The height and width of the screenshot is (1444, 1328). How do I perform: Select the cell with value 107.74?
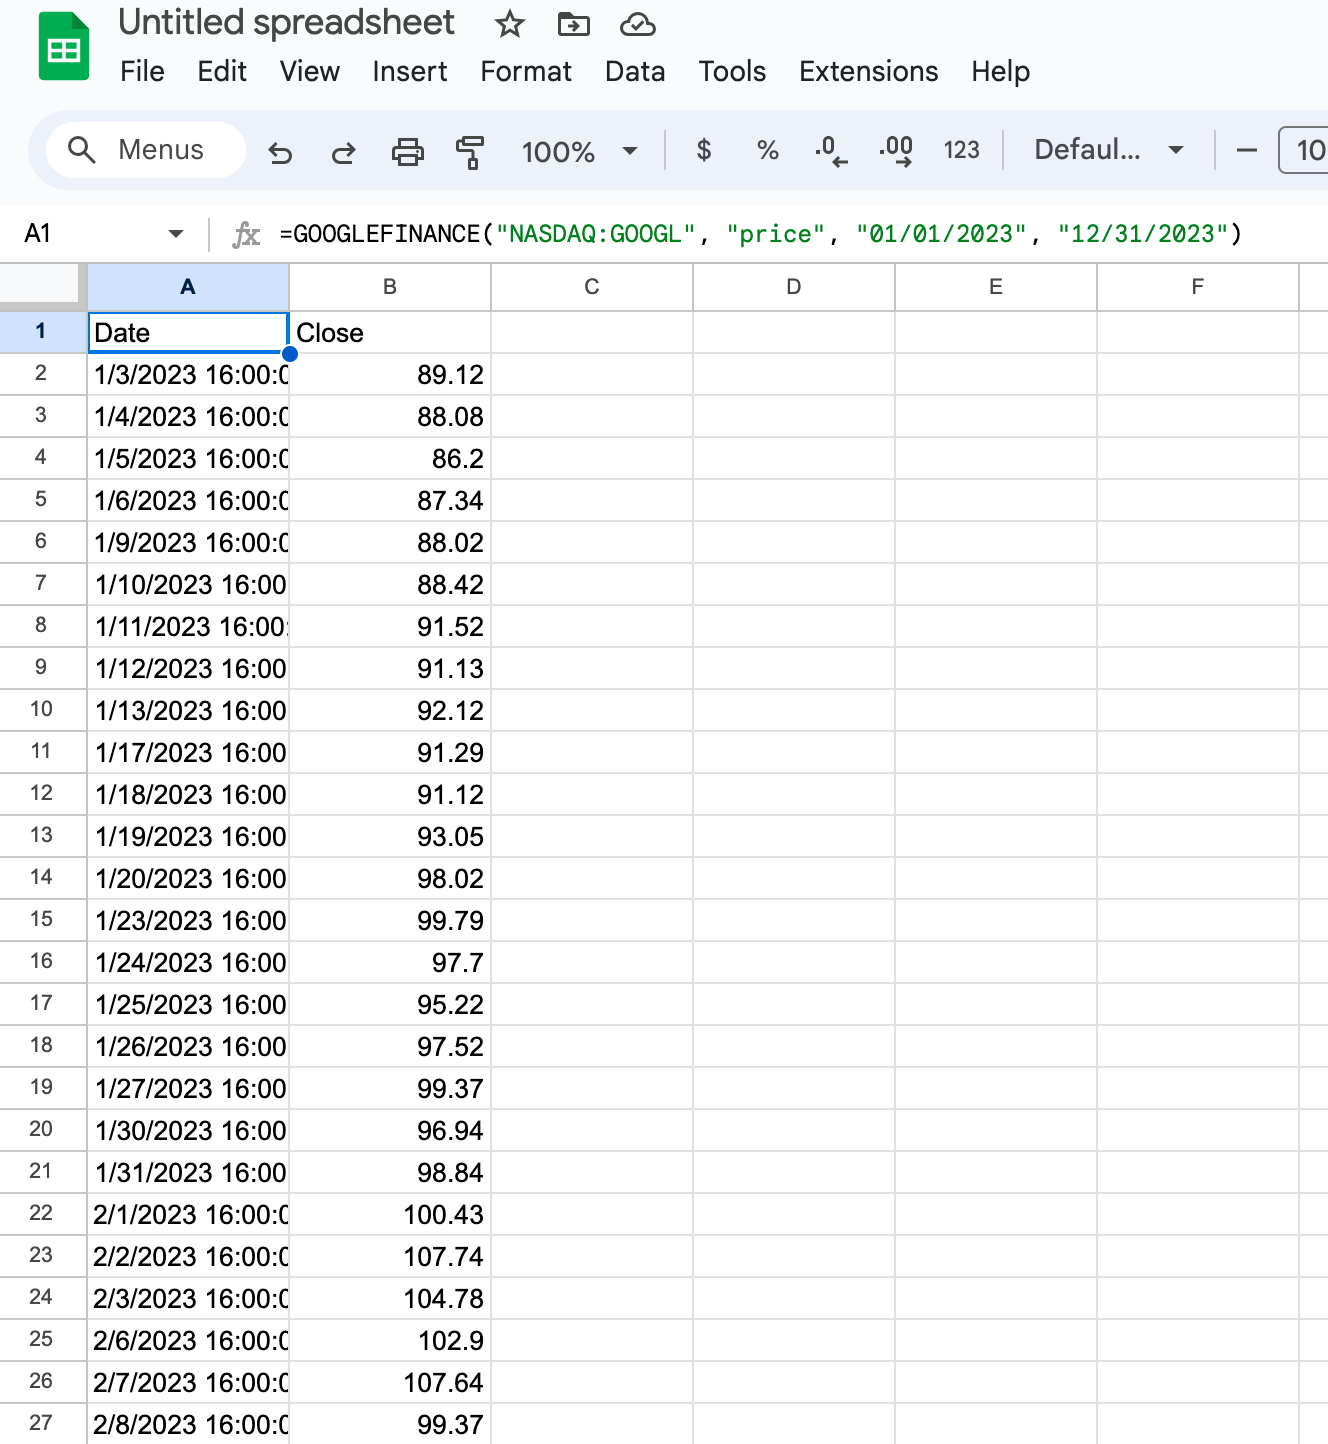tap(390, 1256)
